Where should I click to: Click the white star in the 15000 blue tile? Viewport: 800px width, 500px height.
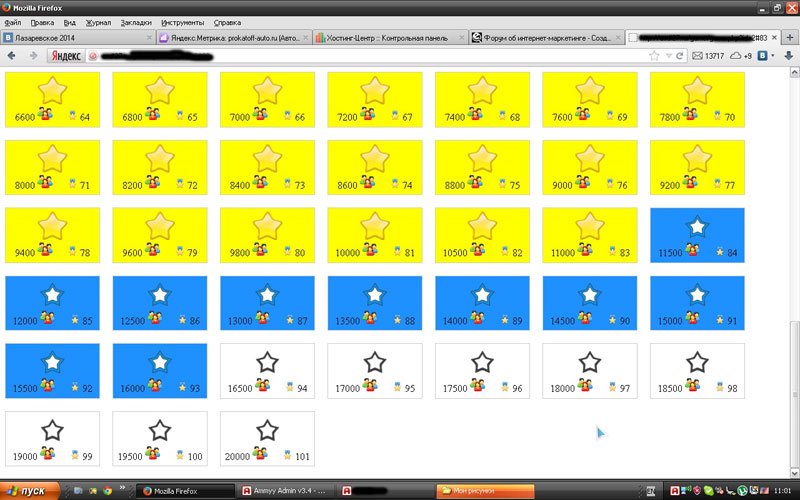tap(697, 295)
